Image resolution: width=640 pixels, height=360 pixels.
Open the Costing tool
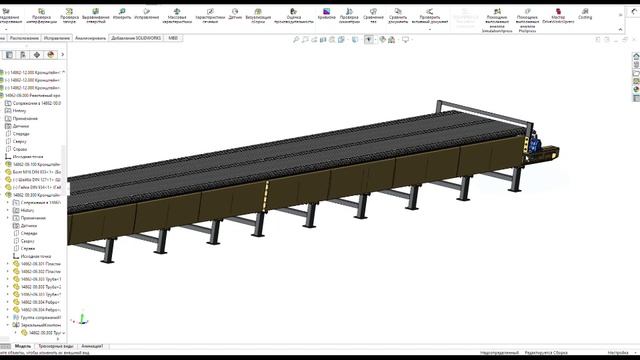pyautogui.click(x=585, y=14)
